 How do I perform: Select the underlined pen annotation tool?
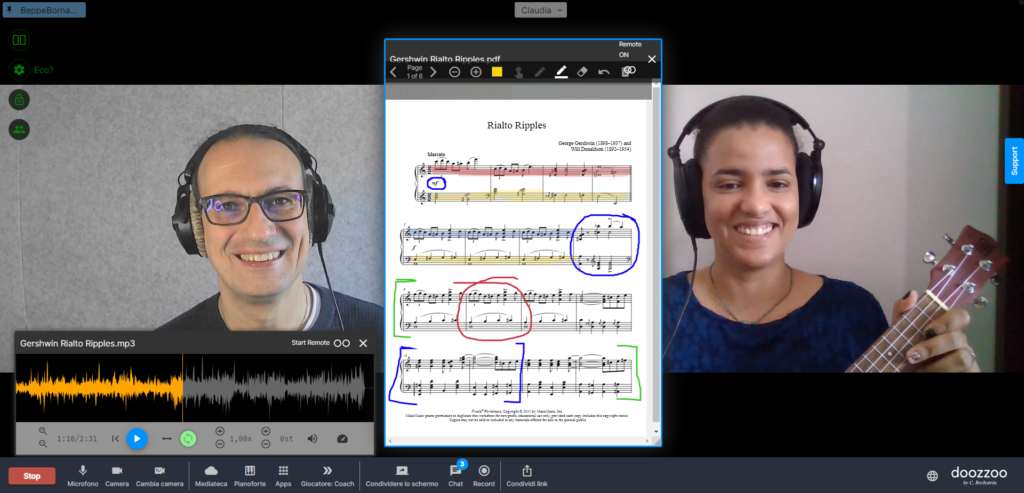coord(561,72)
